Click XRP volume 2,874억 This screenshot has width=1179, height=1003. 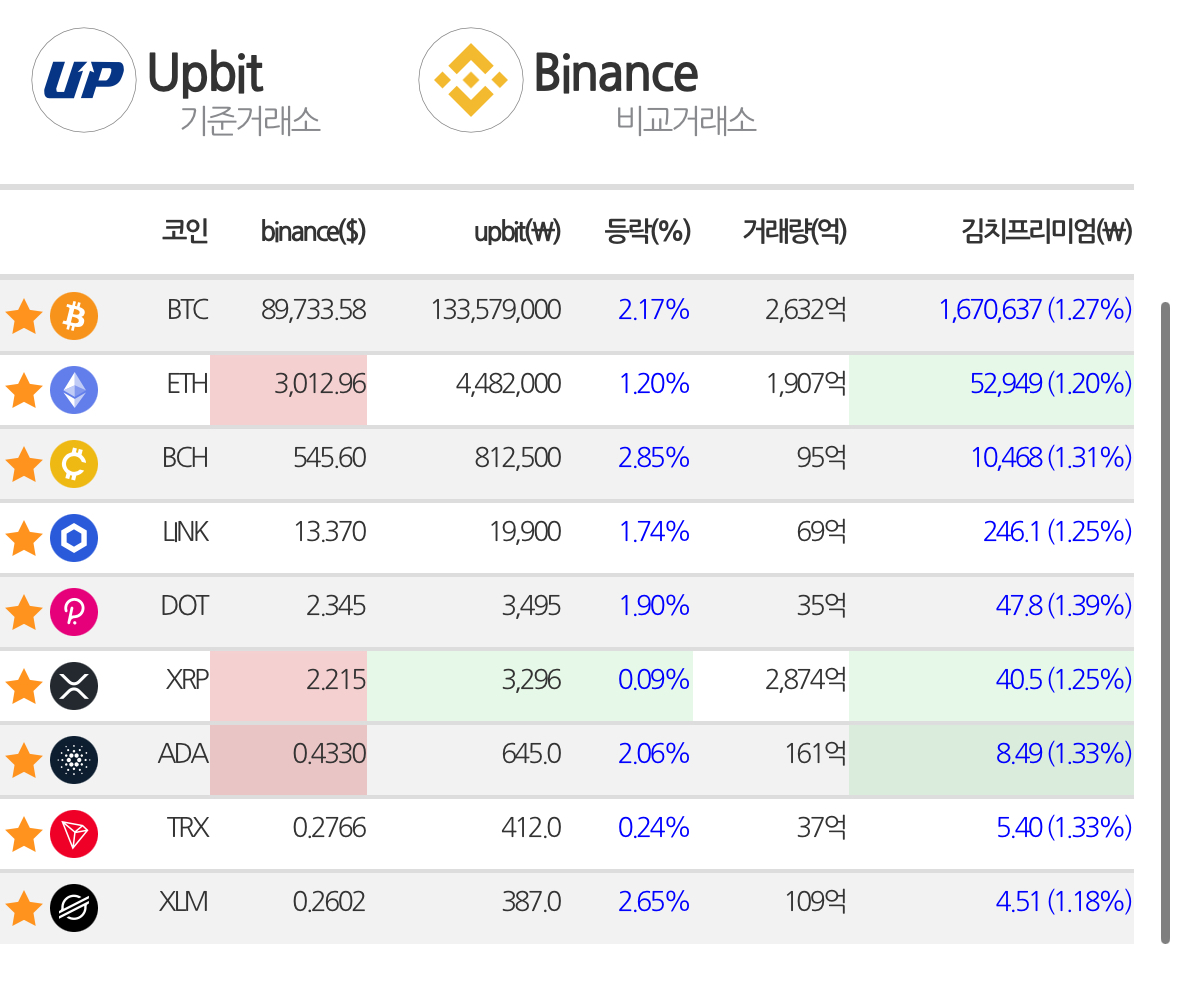(x=806, y=680)
